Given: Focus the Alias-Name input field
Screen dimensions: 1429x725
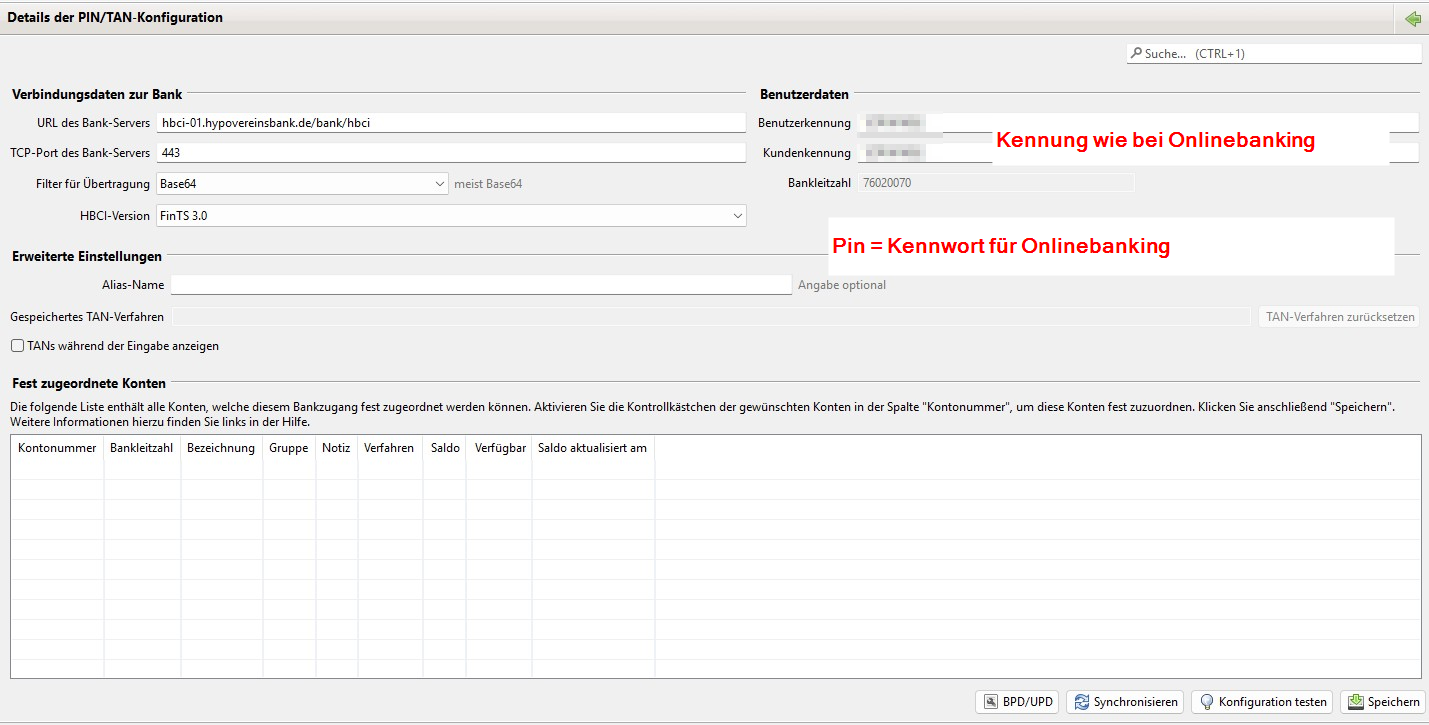Looking at the screenshot, I should (480, 285).
